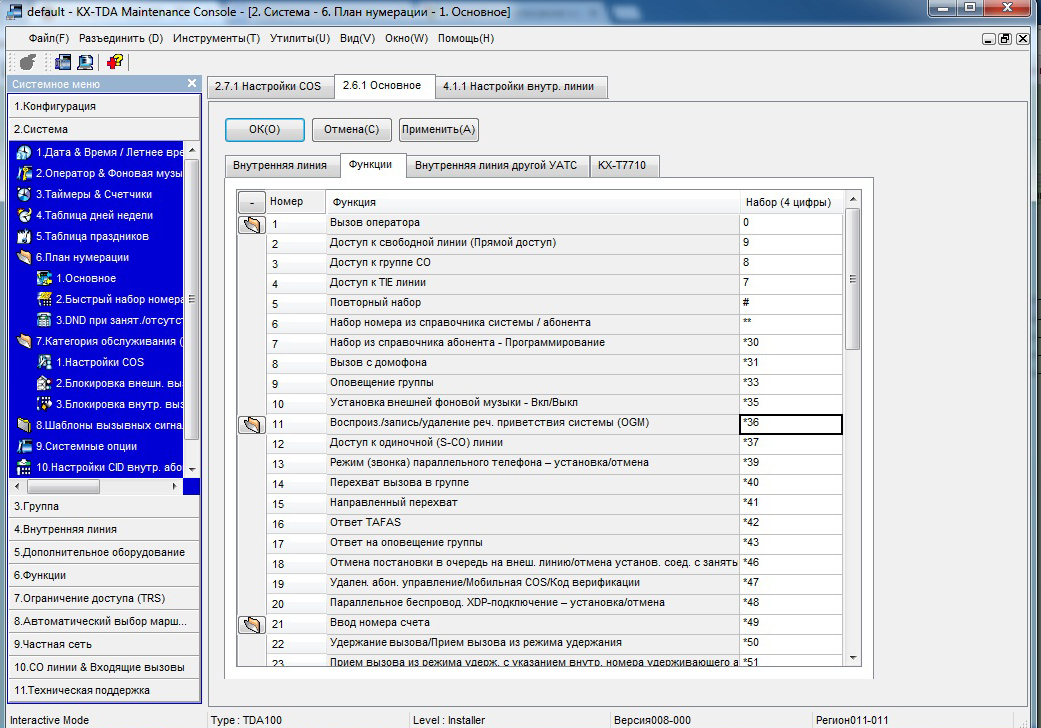Click system menu tree scrollbar down arrow
Screen dimensions: 1041x728
point(192,470)
